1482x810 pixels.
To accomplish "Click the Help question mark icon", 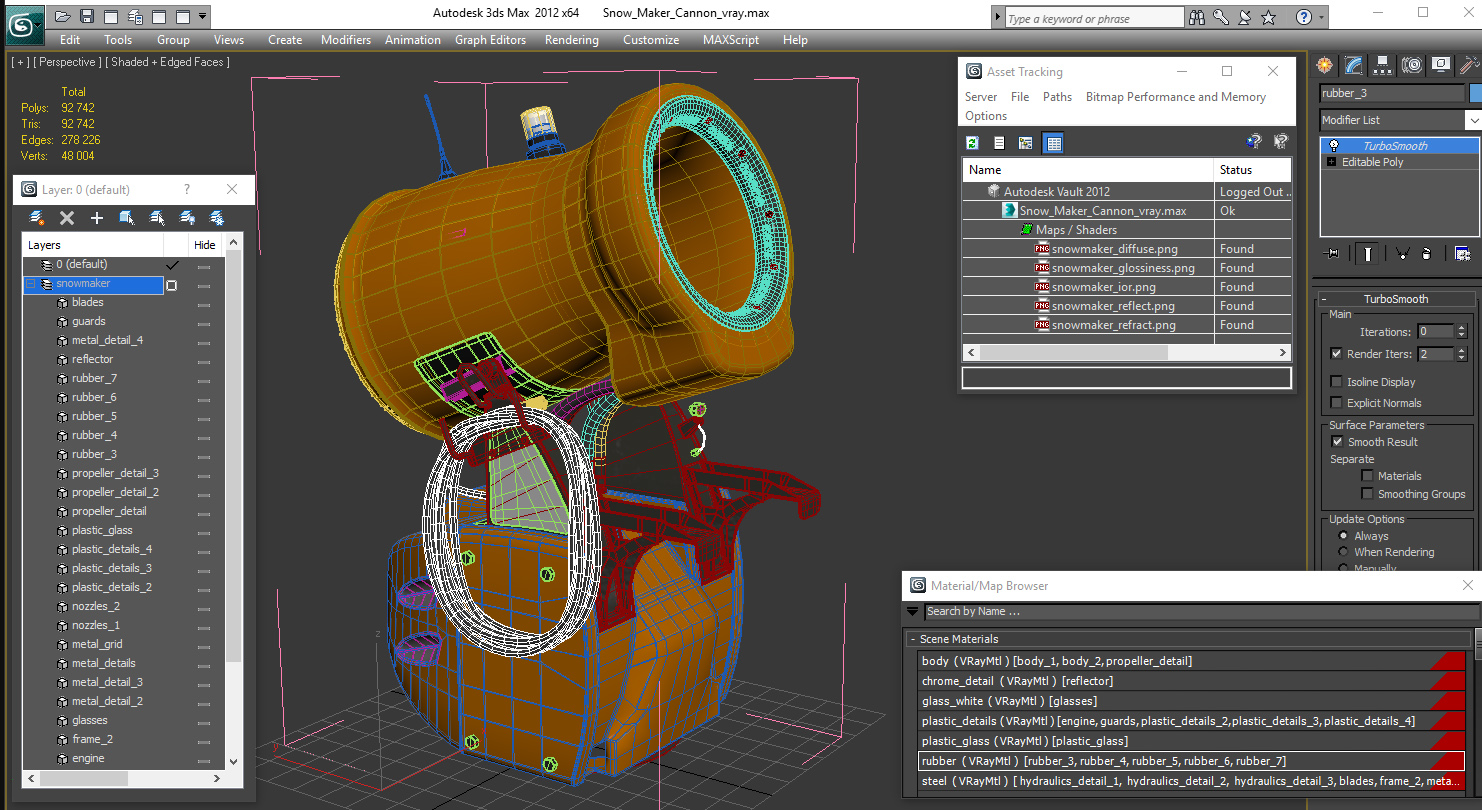I will [1304, 17].
